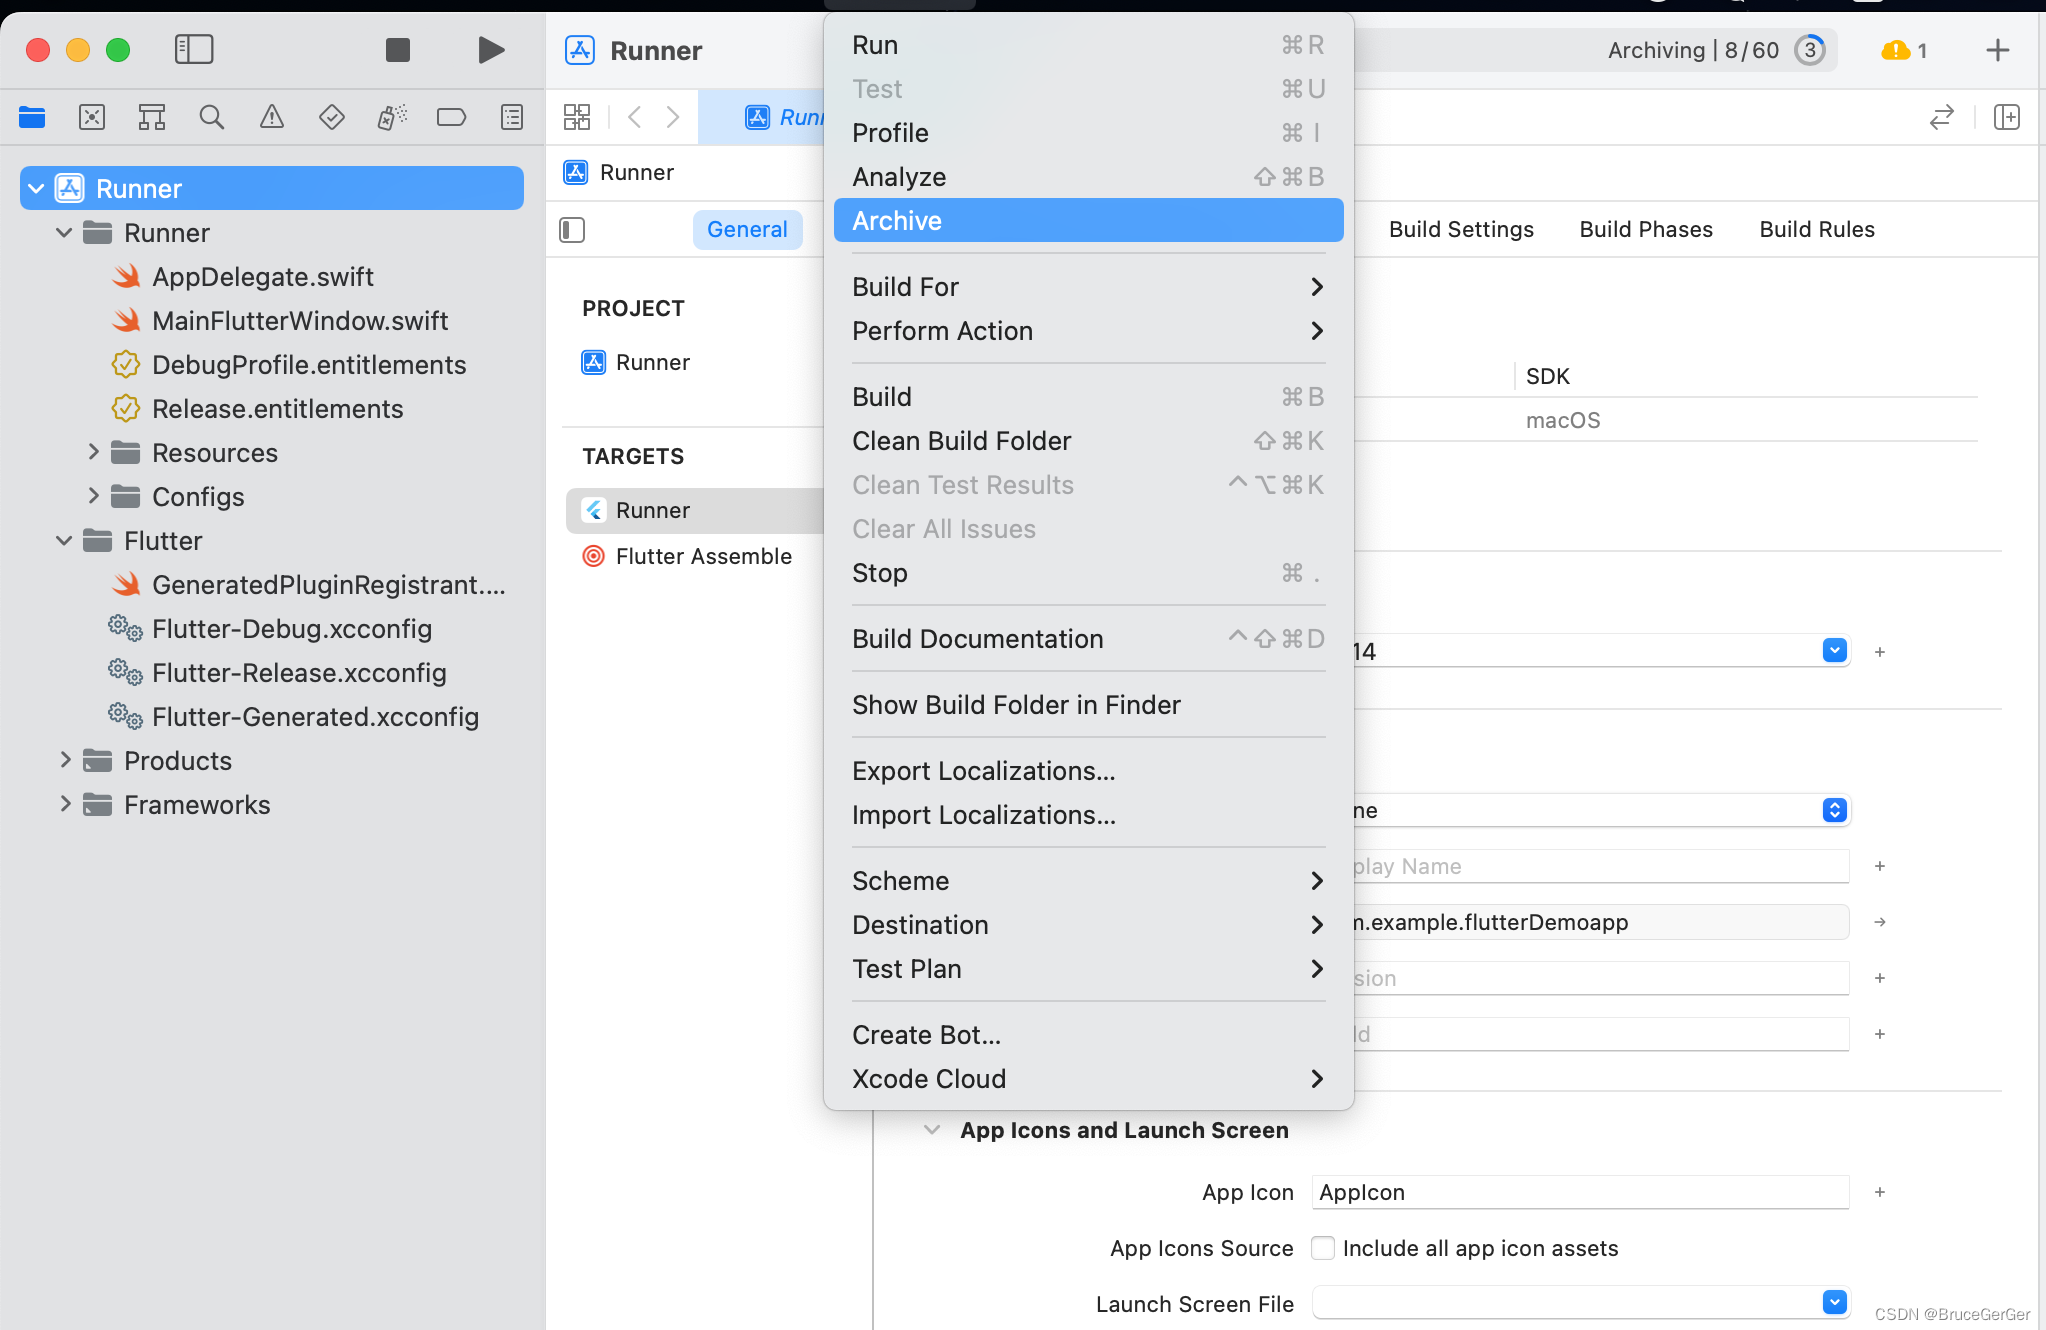Open Flutter-Debug.xcconfig file
Image resolution: width=2046 pixels, height=1330 pixels.
(x=291, y=628)
